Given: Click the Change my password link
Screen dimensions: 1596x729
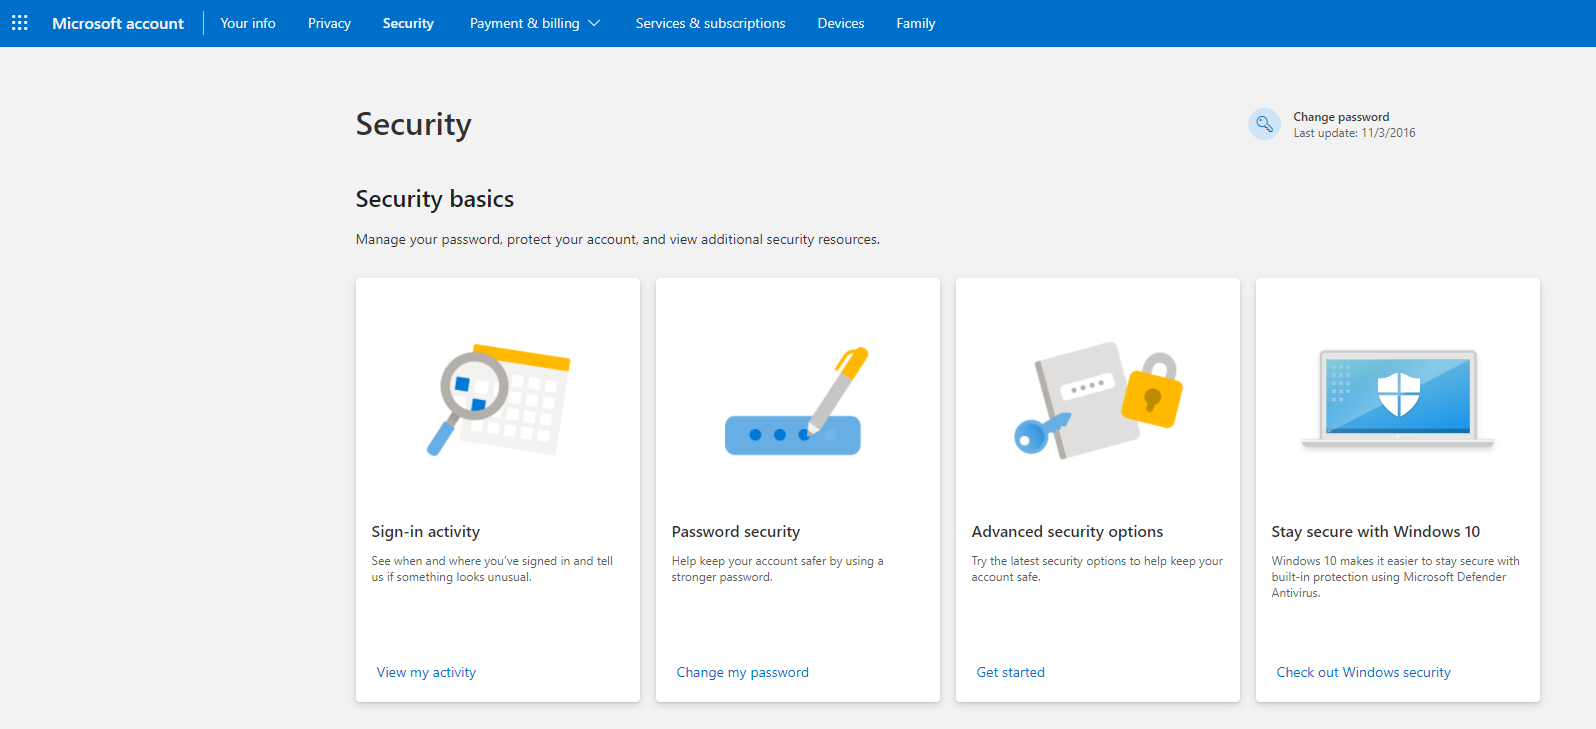Looking at the screenshot, I should [742, 672].
